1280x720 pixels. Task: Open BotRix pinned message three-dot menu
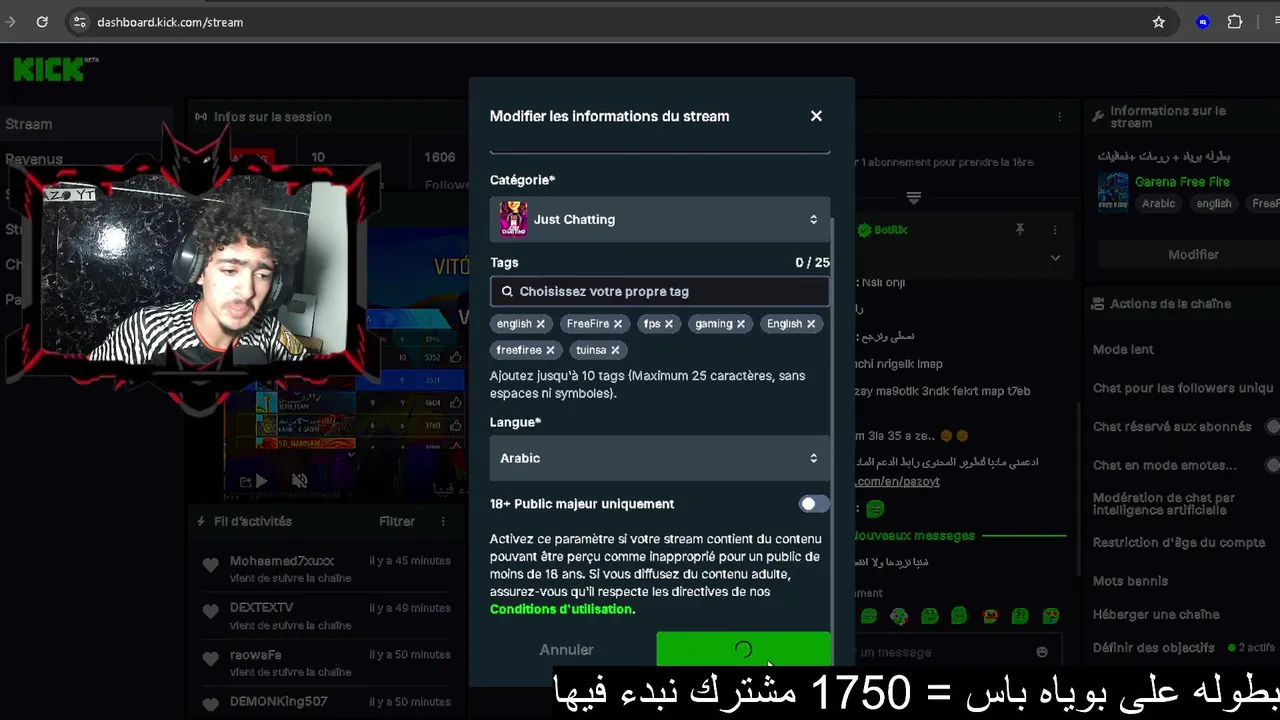pyautogui.click(x=1054, y=230)
